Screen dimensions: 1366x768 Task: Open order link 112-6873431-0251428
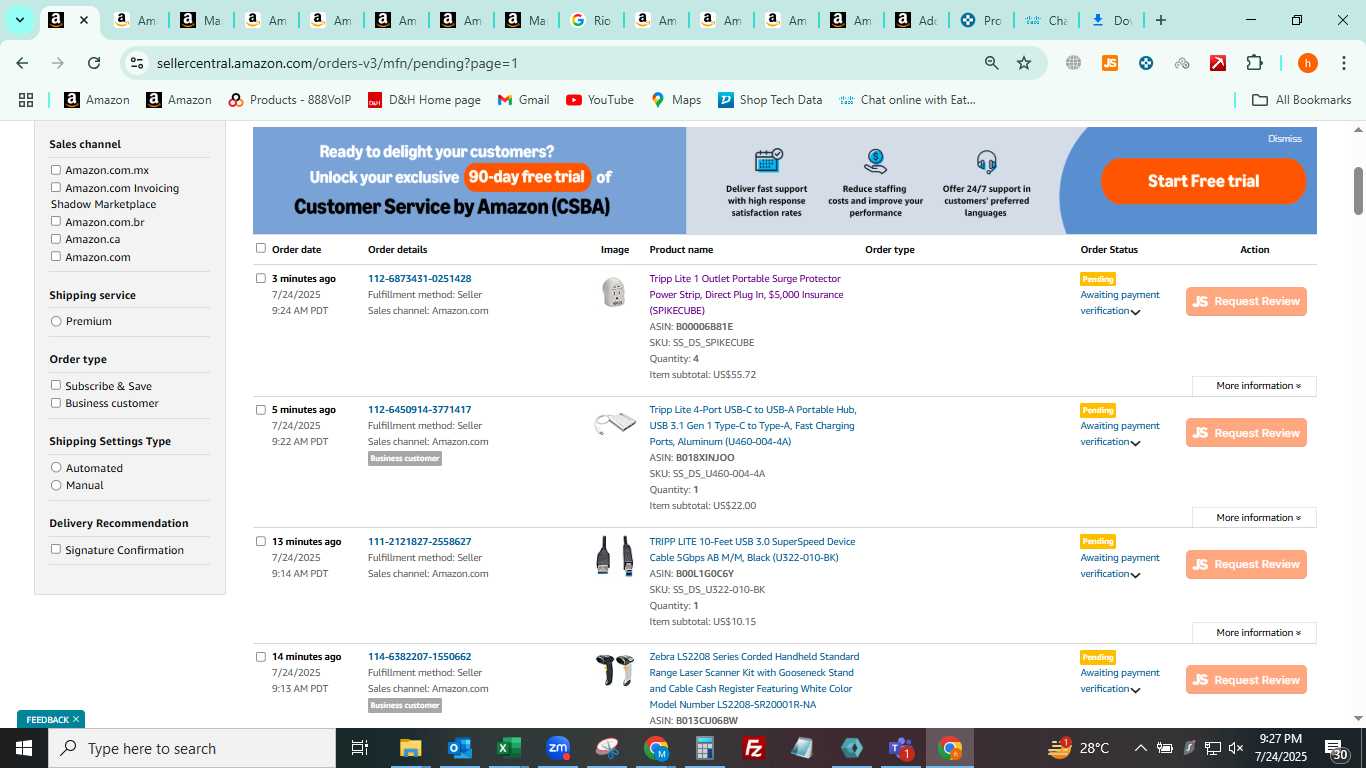point(419,279)
